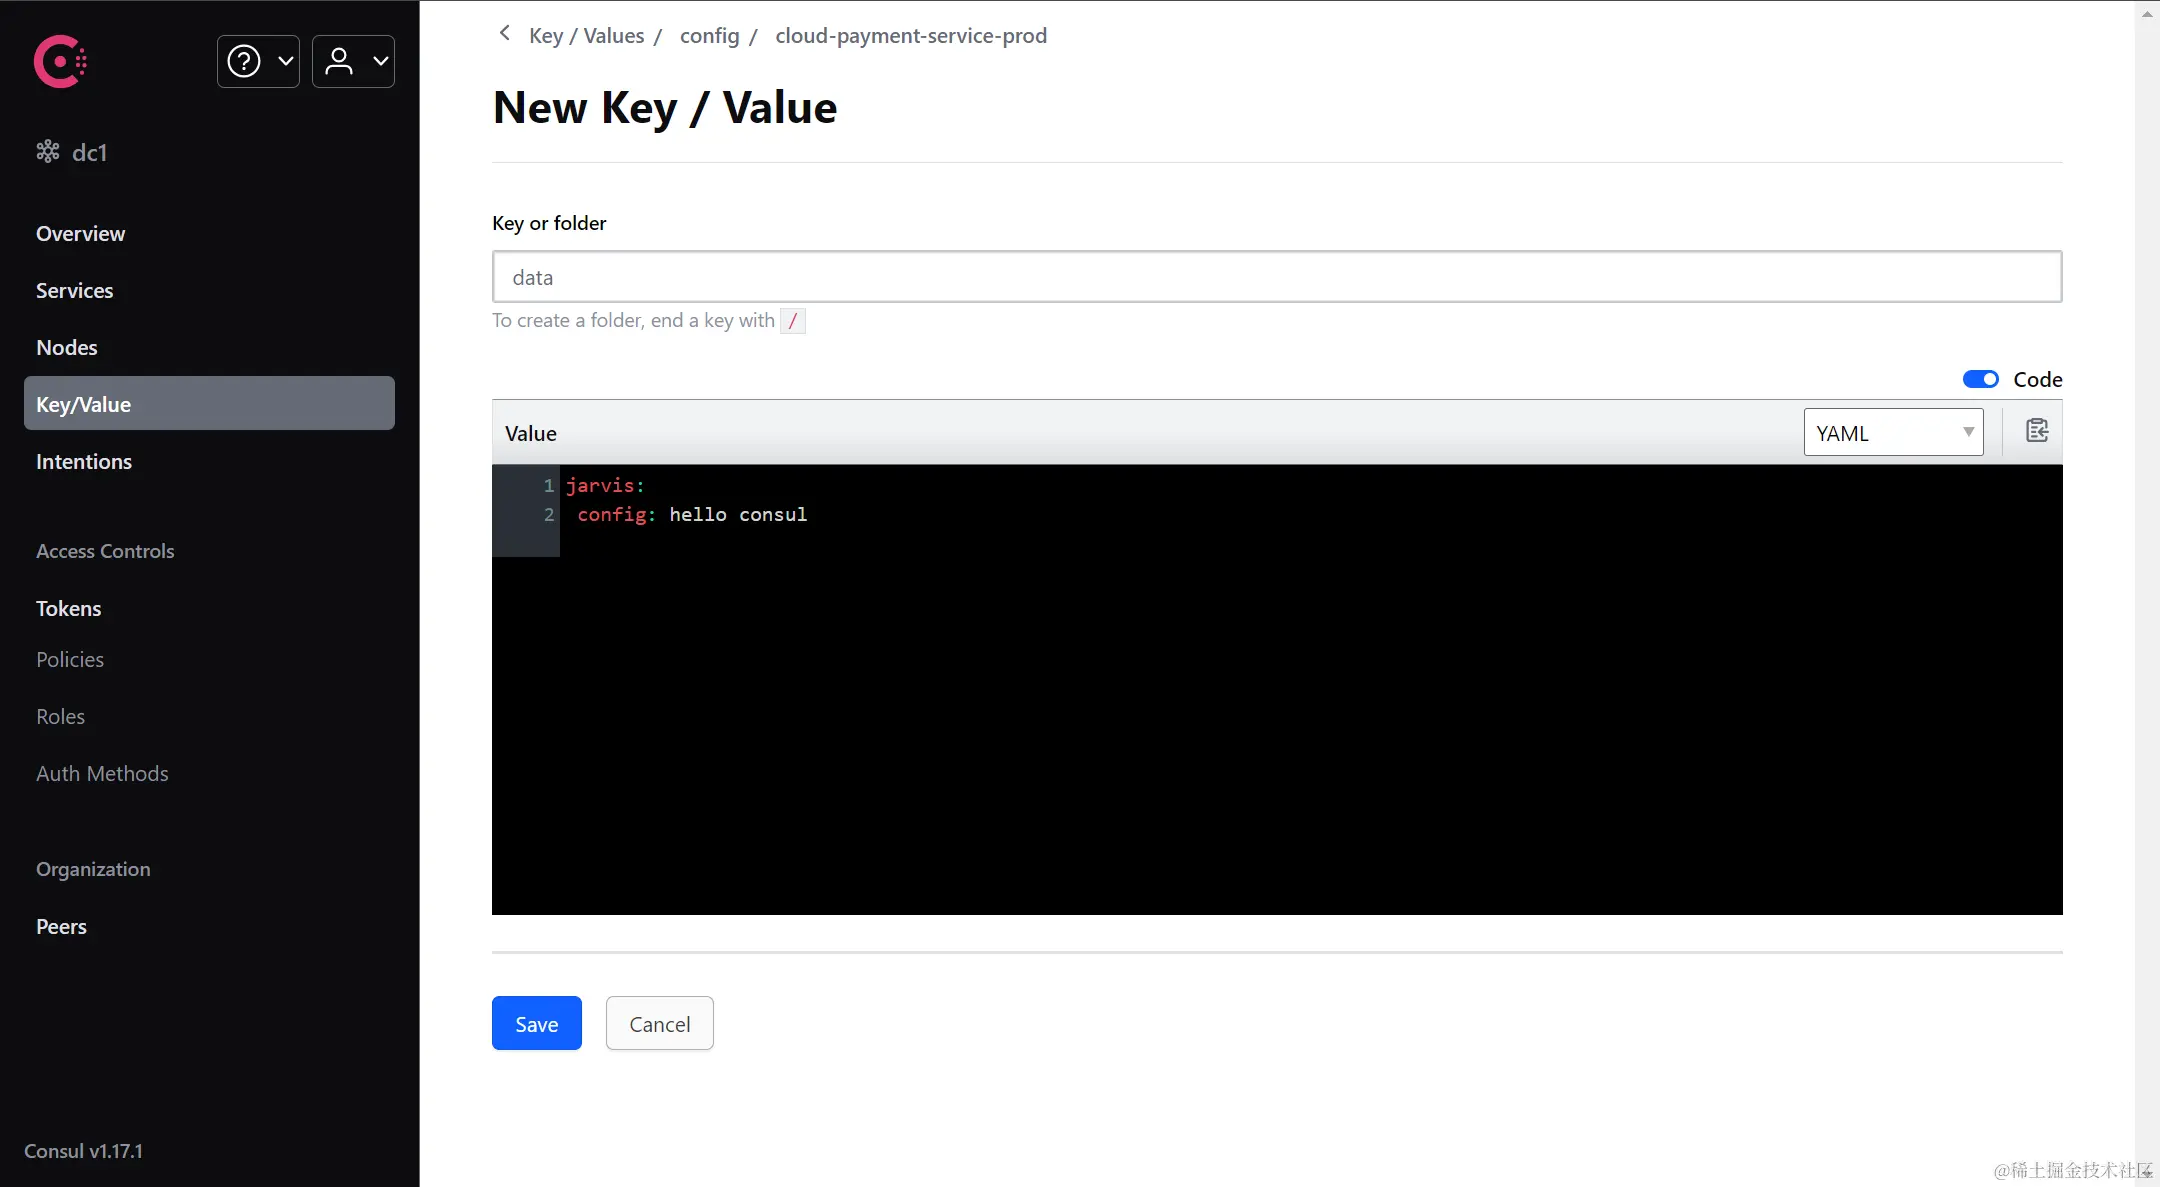Click the back chevron in breadcrumb
The height and width of the screenshot is (1187, 2160).
[x=505, y=34]
